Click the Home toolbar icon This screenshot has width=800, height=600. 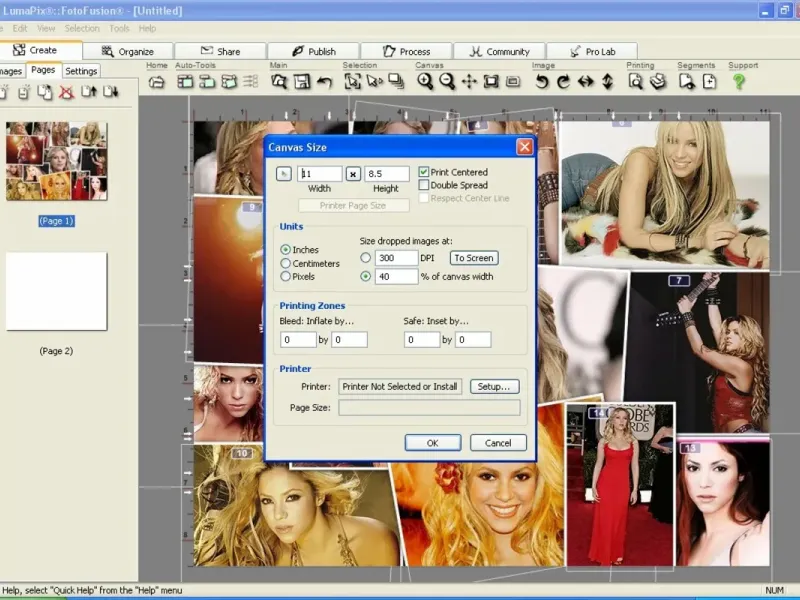pyautogui.click(x=157, y=82)
